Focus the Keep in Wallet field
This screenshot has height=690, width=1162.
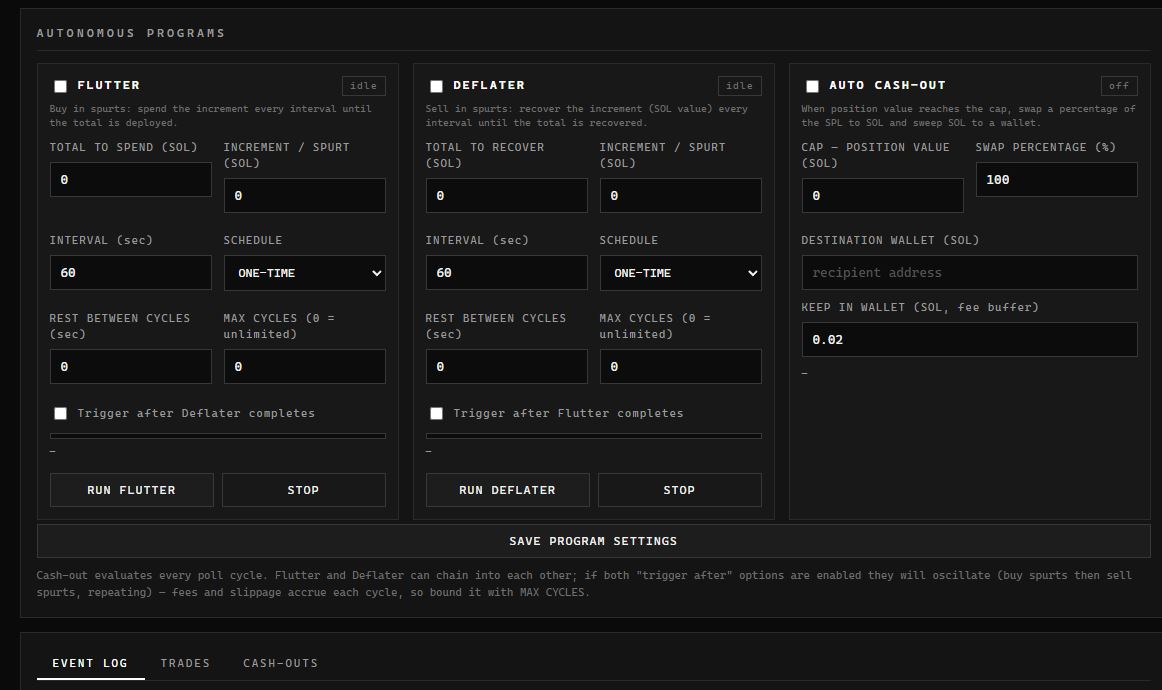pyautogui.click(x=969, y=339)
